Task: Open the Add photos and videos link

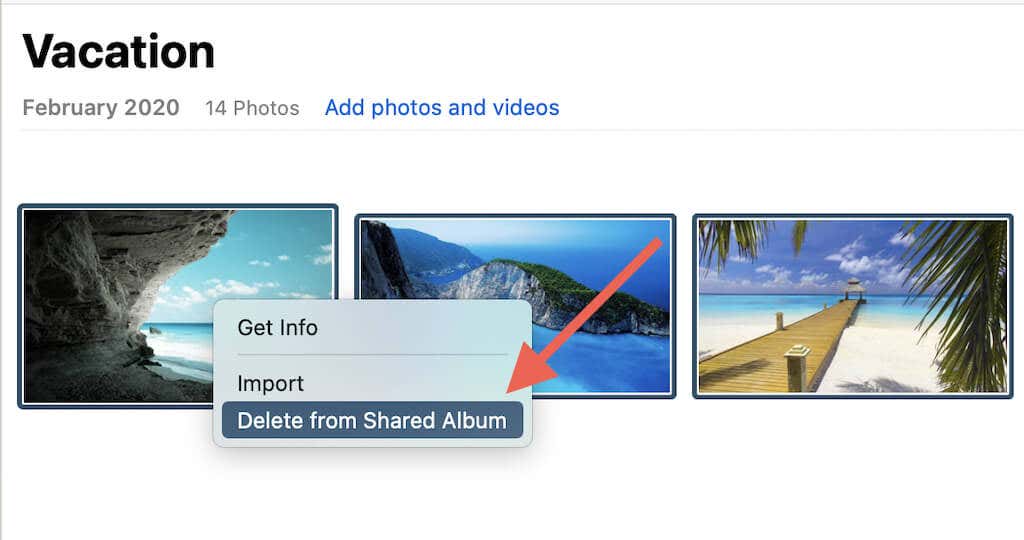Action: 442,108
